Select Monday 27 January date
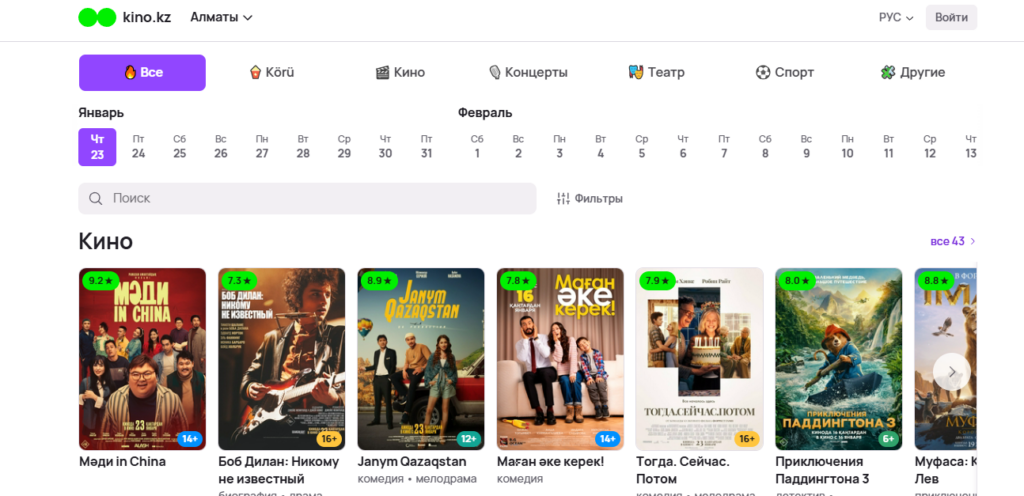1024x496 pixels. (262, 147)
